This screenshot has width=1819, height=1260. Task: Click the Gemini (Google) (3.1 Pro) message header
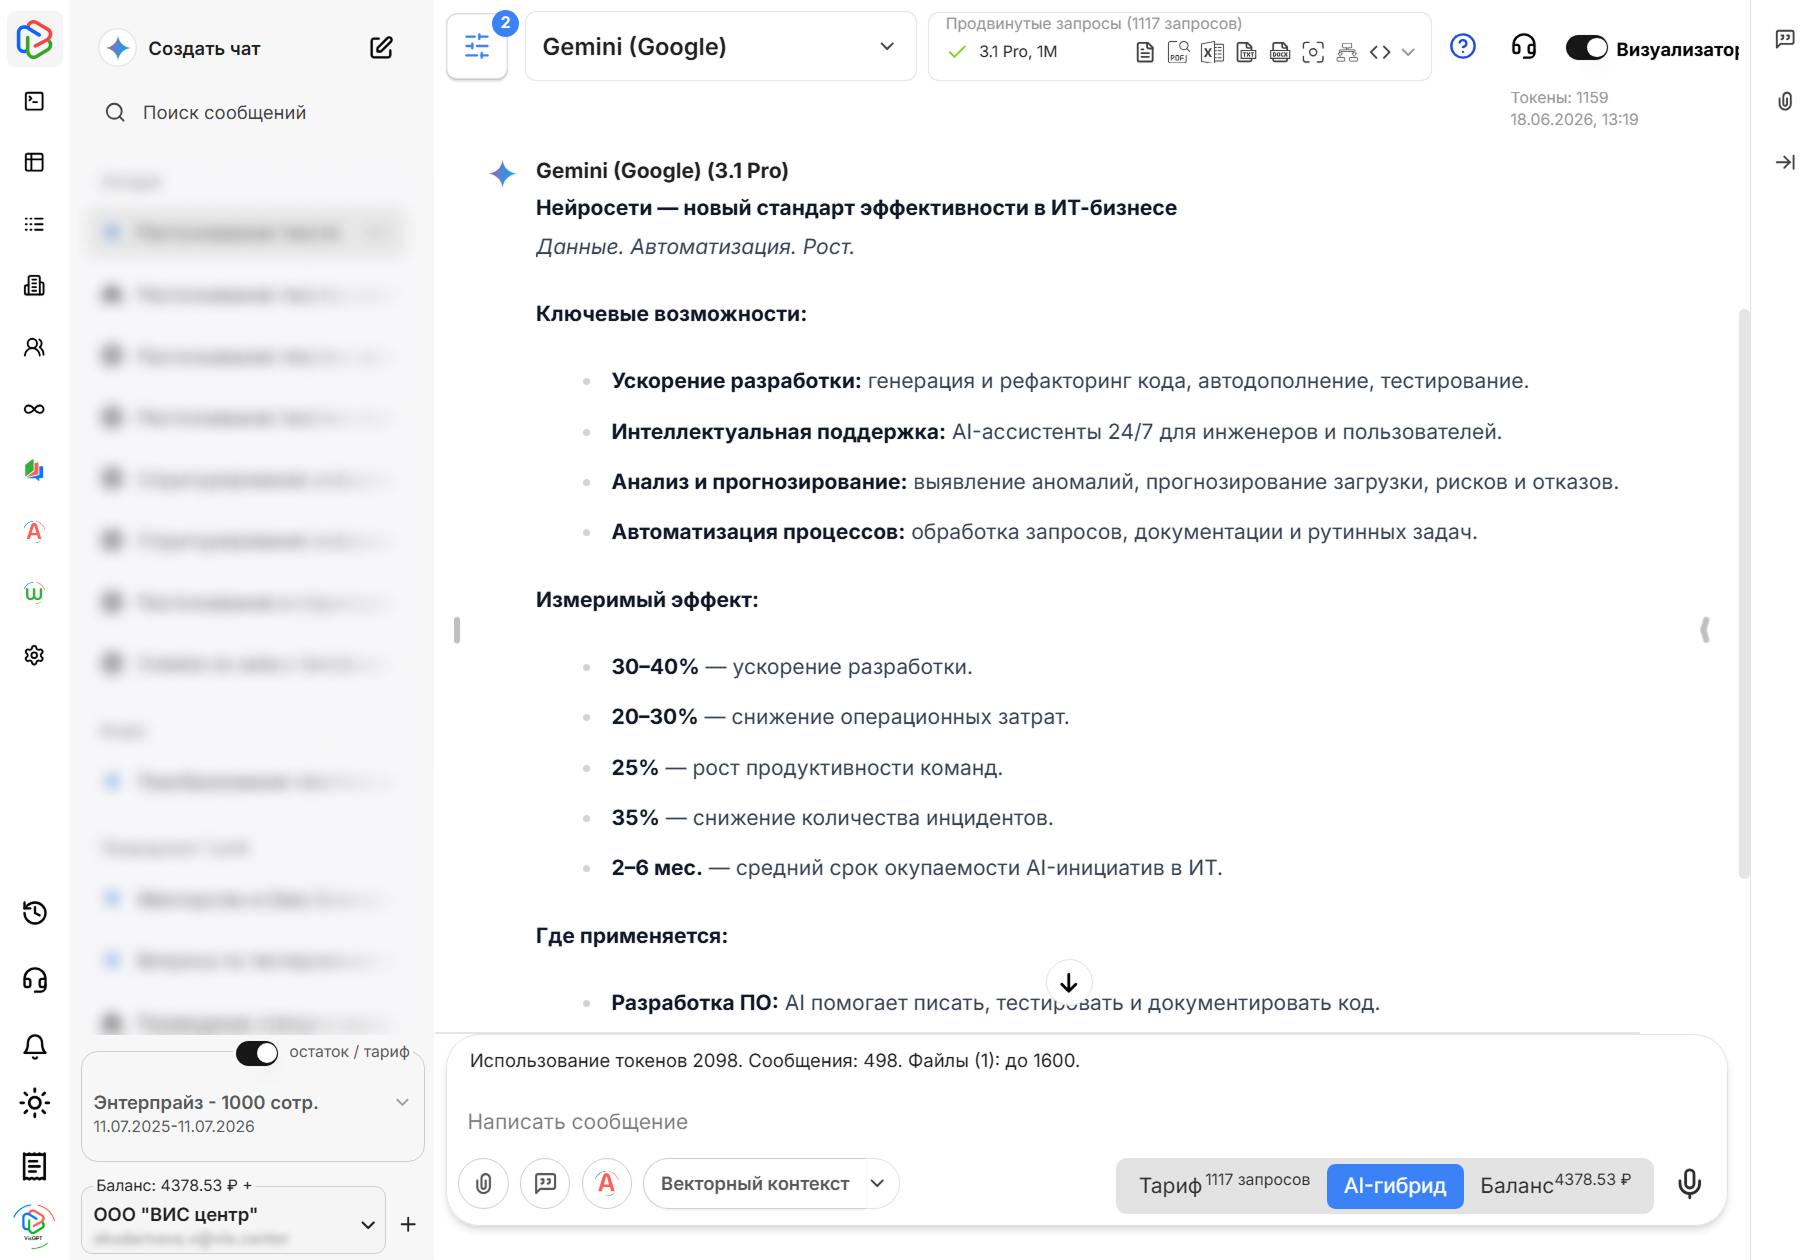[x=662, y=171]
